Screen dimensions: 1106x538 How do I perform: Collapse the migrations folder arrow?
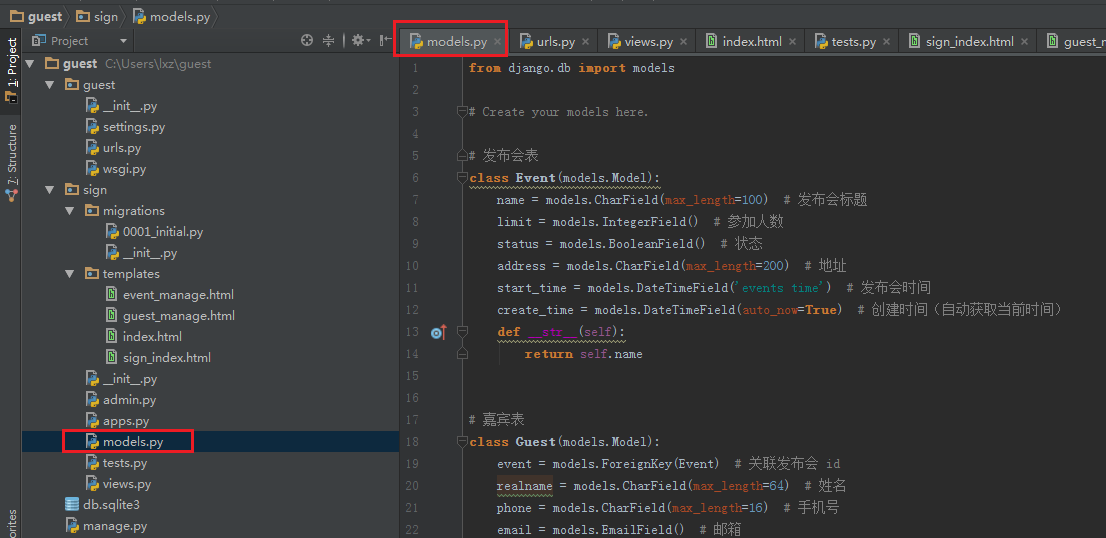pyautogui.click(x=69, y=211)
